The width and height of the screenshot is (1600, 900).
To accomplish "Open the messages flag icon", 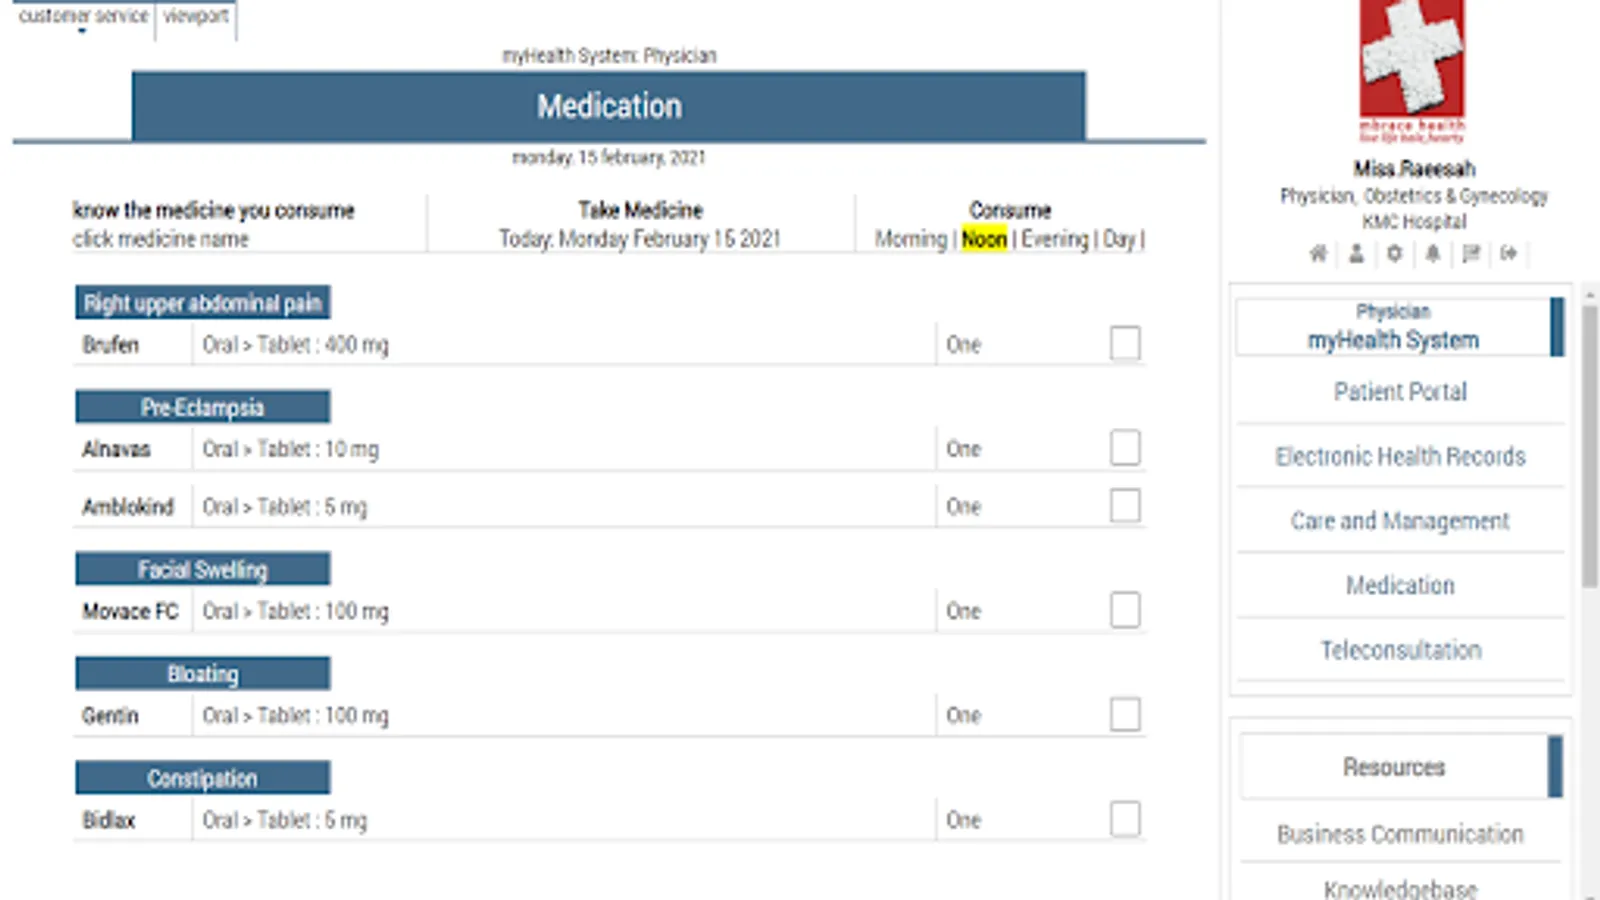I will (x=1471, y=254).
